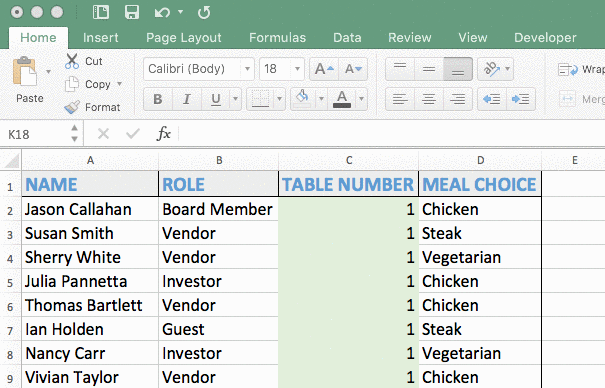Toggle Bold formatting
The height and width of the screenshot is (388, 605).
tap(158, 99)
